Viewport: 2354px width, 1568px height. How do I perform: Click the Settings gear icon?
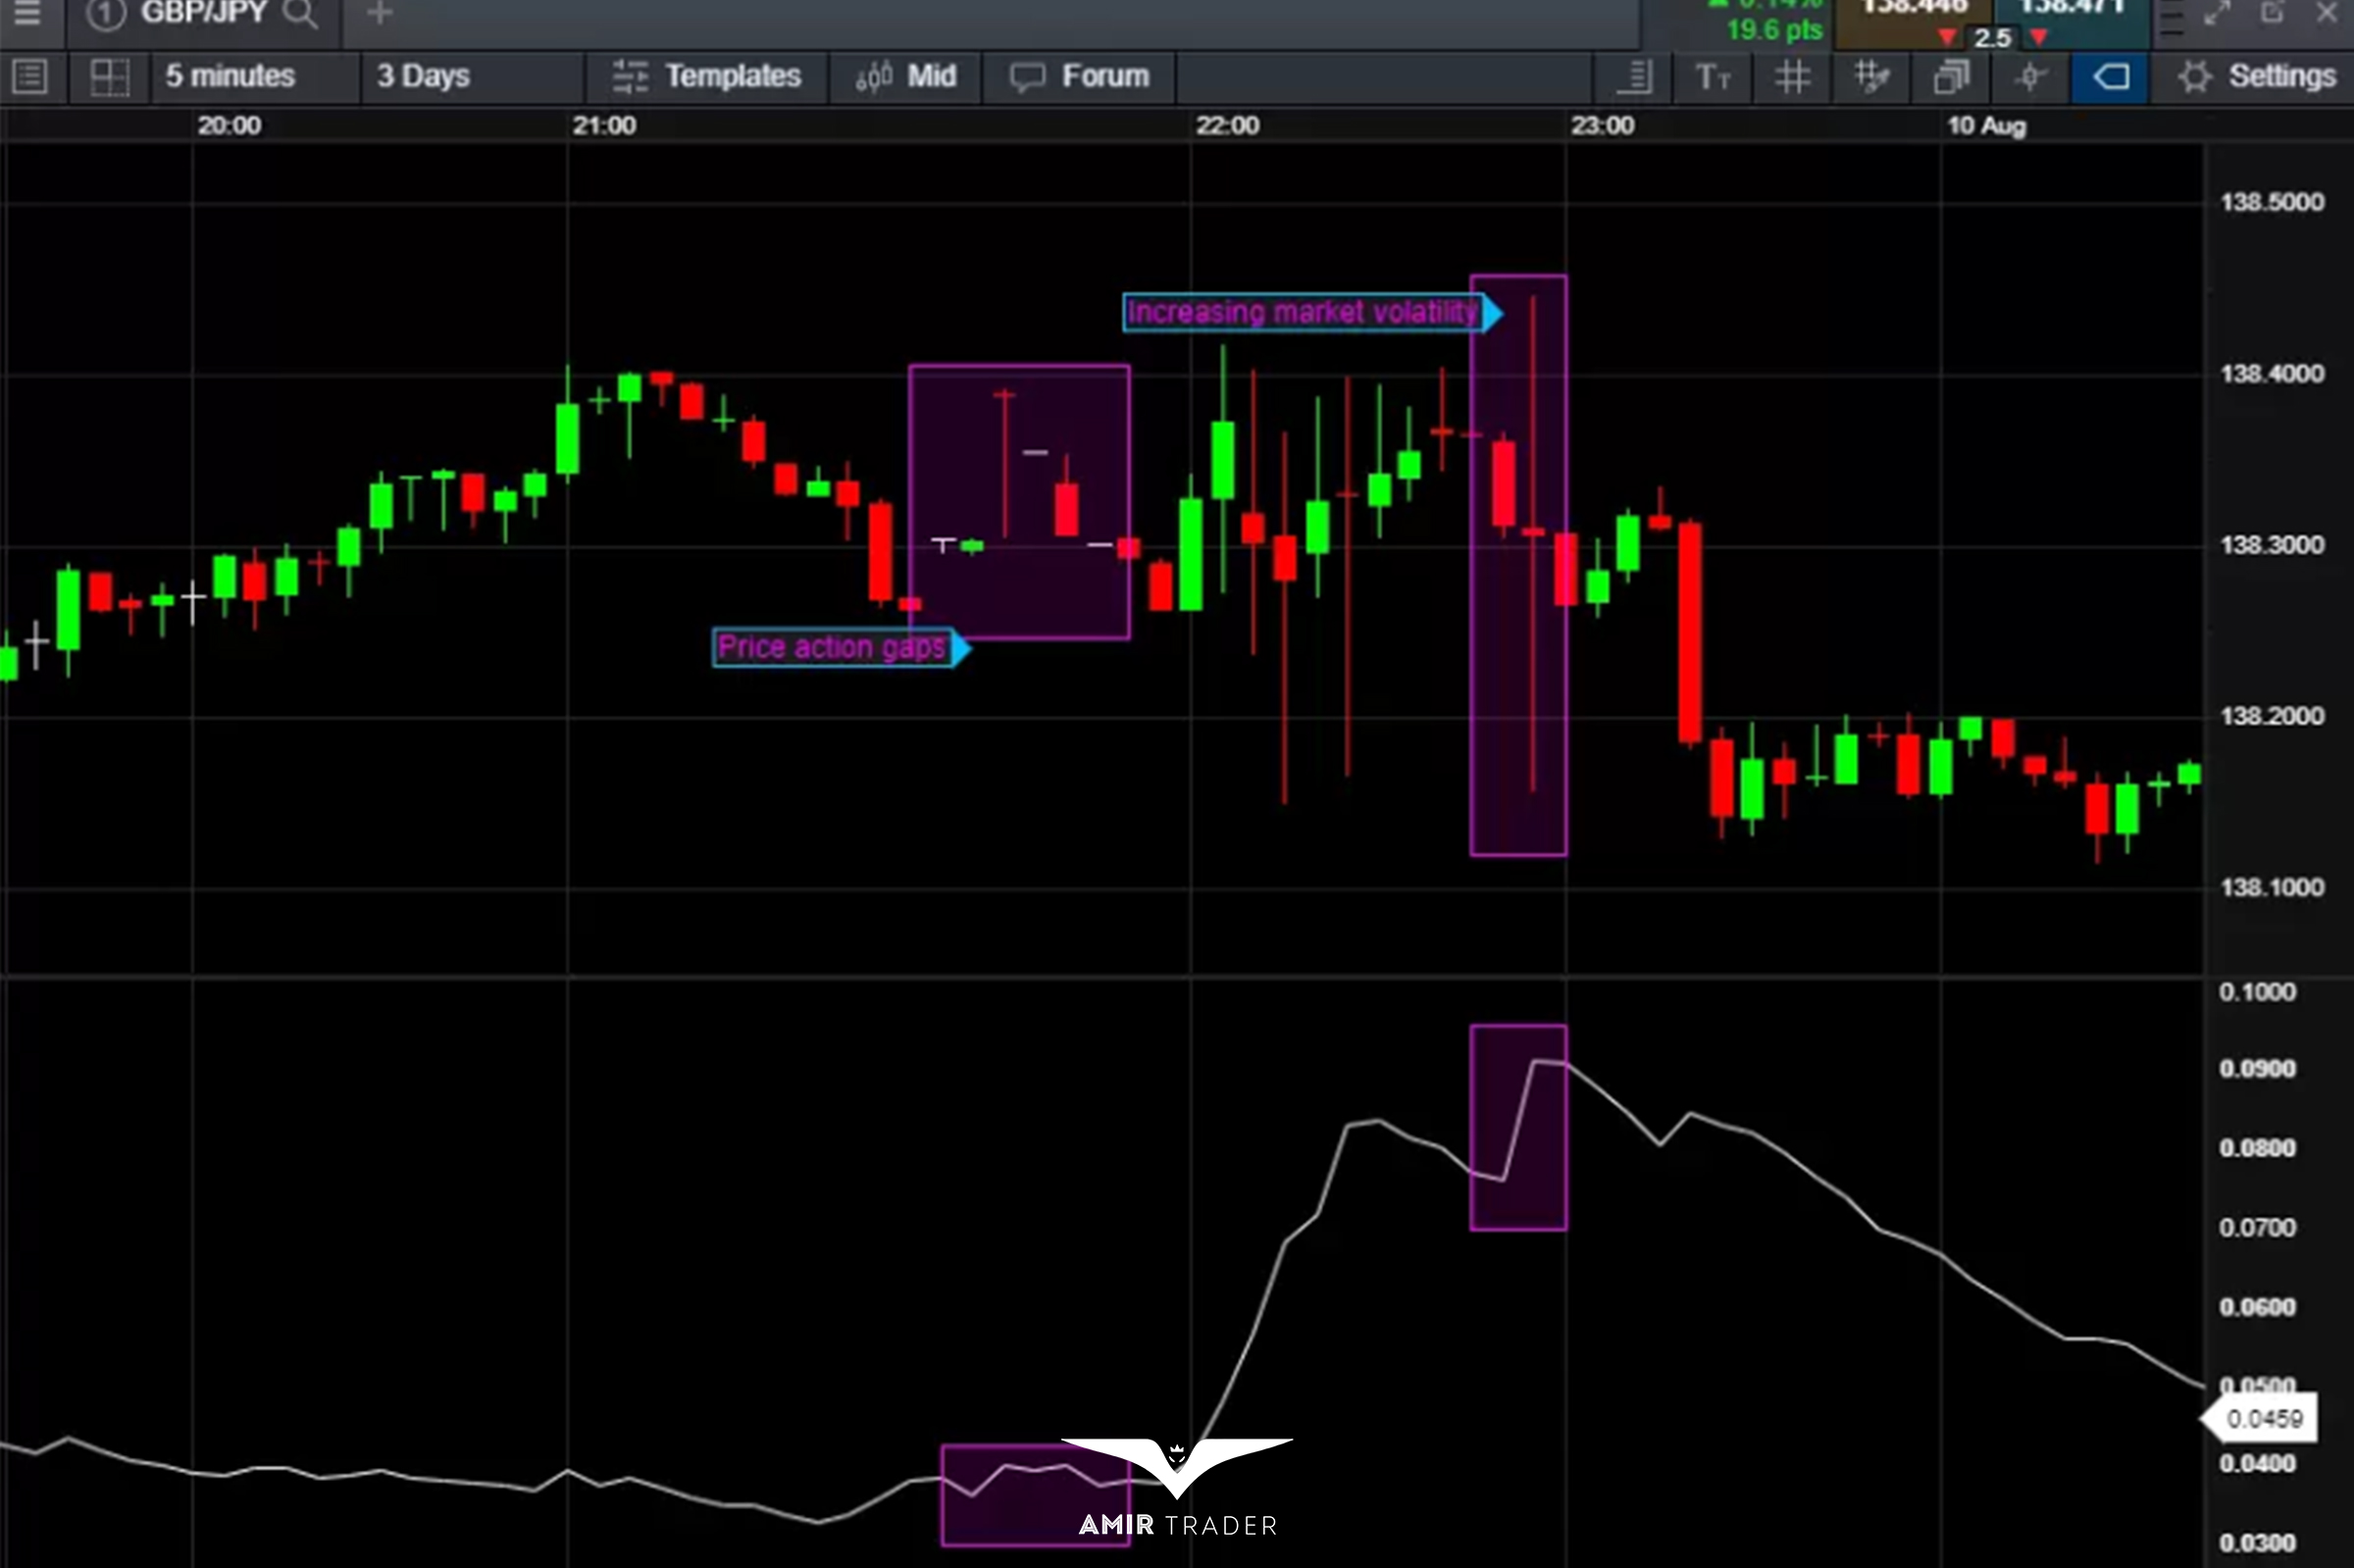pos(2194,77)
